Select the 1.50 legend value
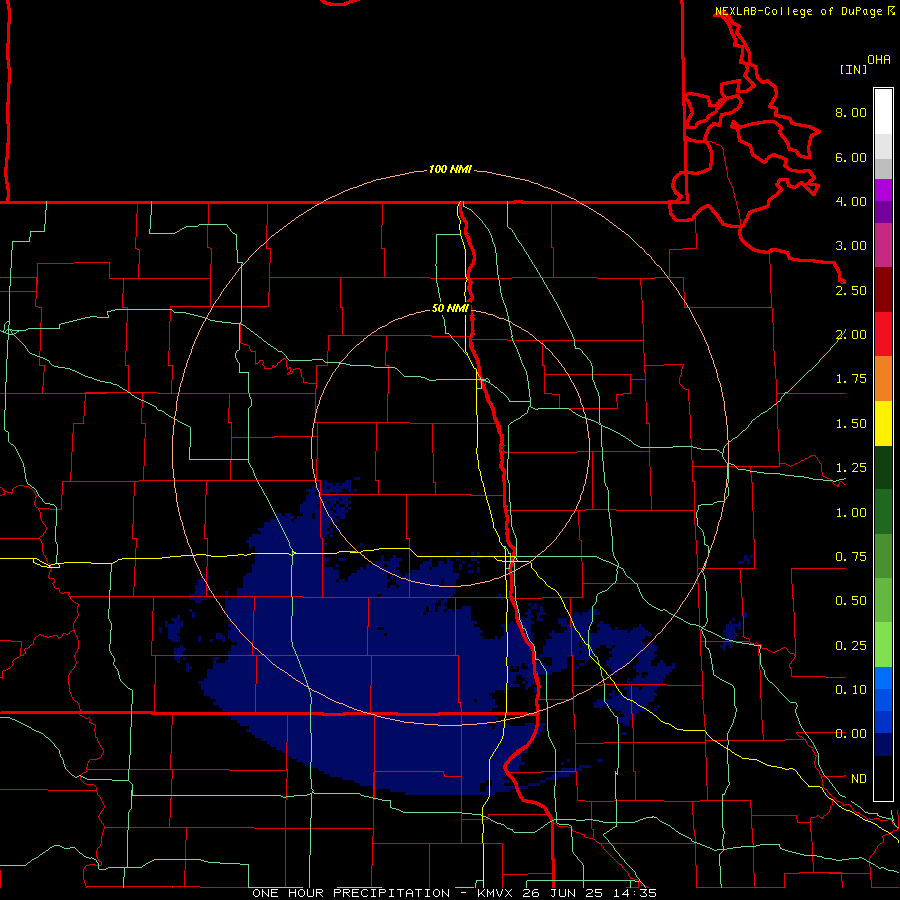900x900 pixels. pos(851,424)
